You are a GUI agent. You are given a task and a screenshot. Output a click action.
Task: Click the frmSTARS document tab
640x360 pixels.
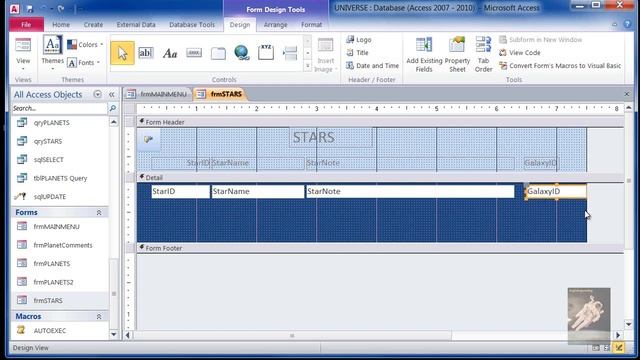point(220,94)
